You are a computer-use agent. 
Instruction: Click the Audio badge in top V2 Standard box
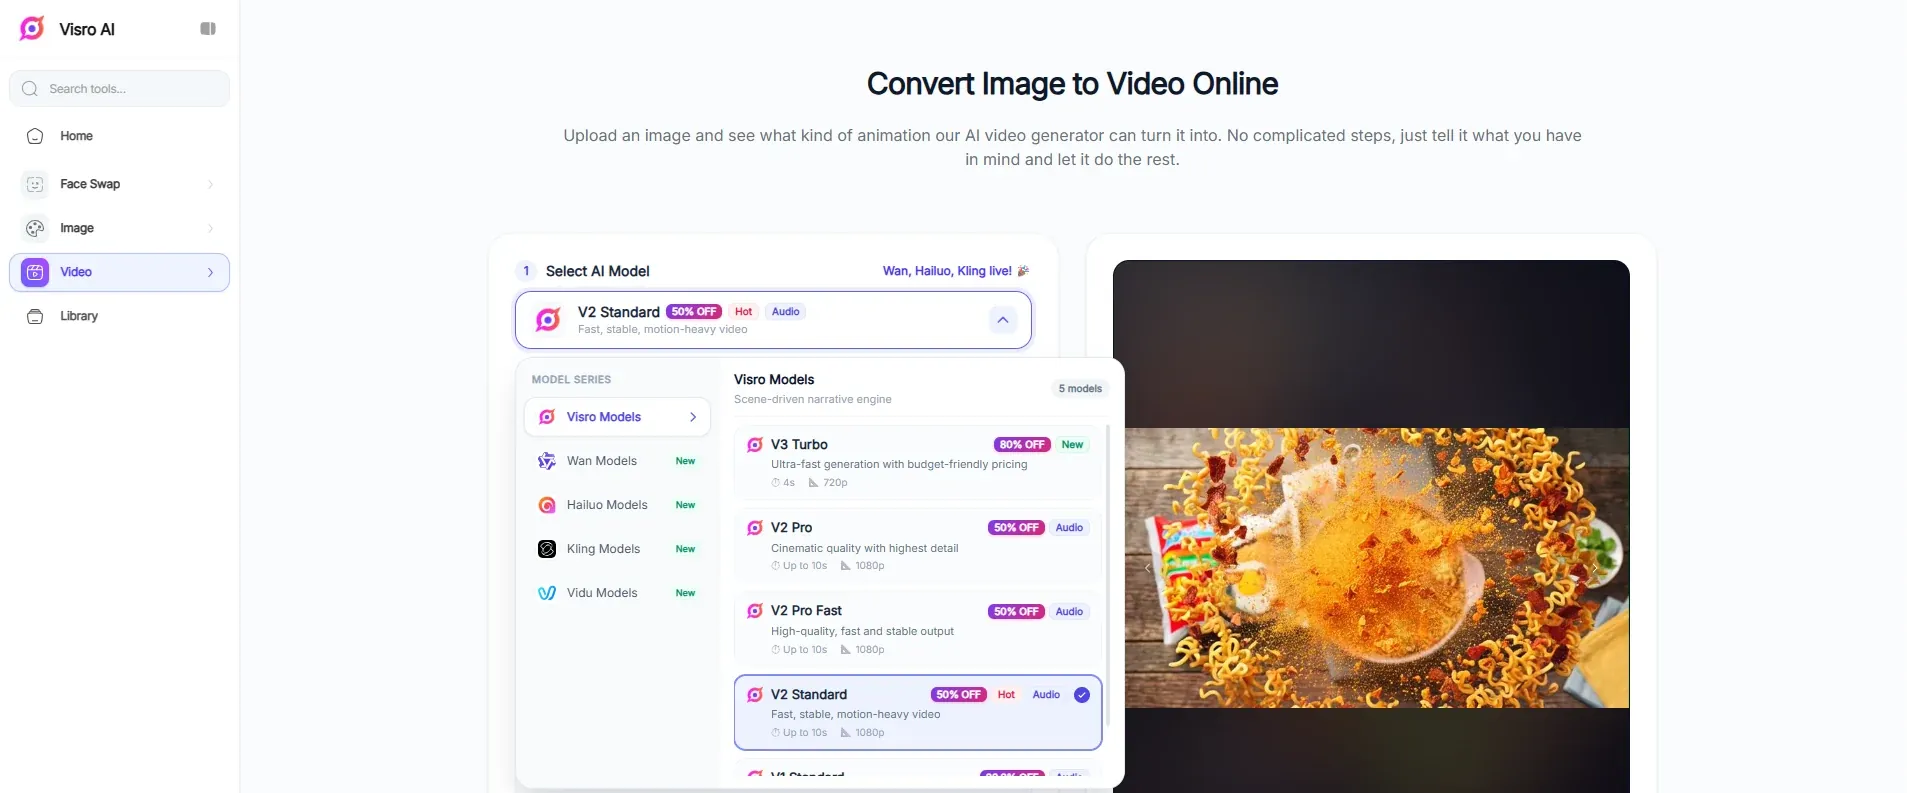coord(786,312)
